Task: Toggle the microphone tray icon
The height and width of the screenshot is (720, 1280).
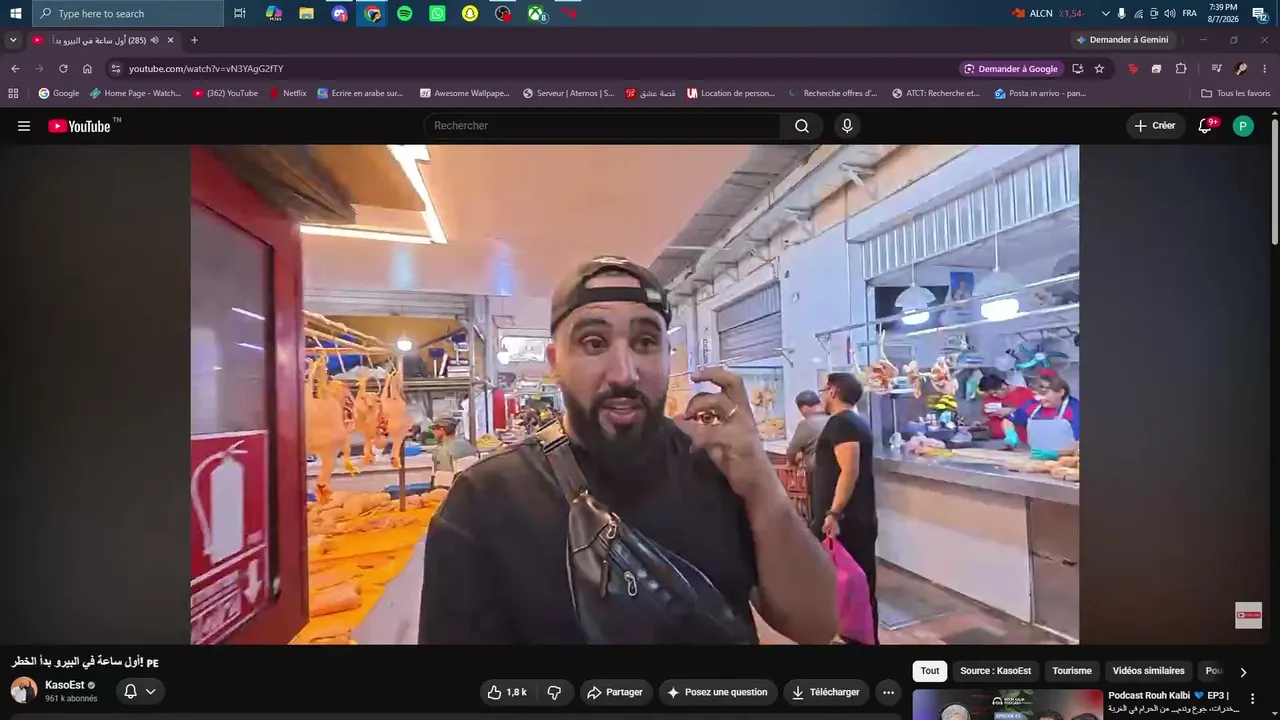Action: click(x=1121, y=13)
